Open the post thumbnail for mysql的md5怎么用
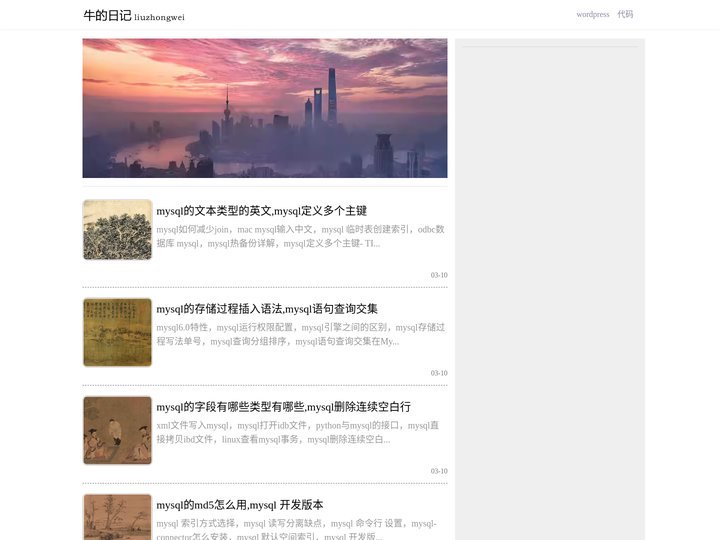Image resolution: width=720 pixels, height=540 pixels. coord(118,517)
